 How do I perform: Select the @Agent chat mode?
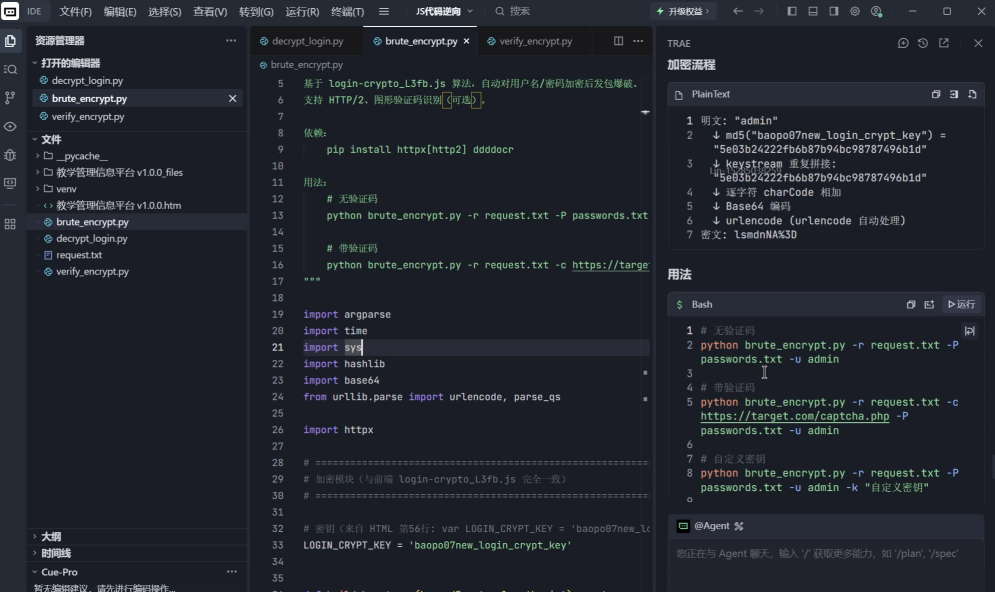pos(711,526)
